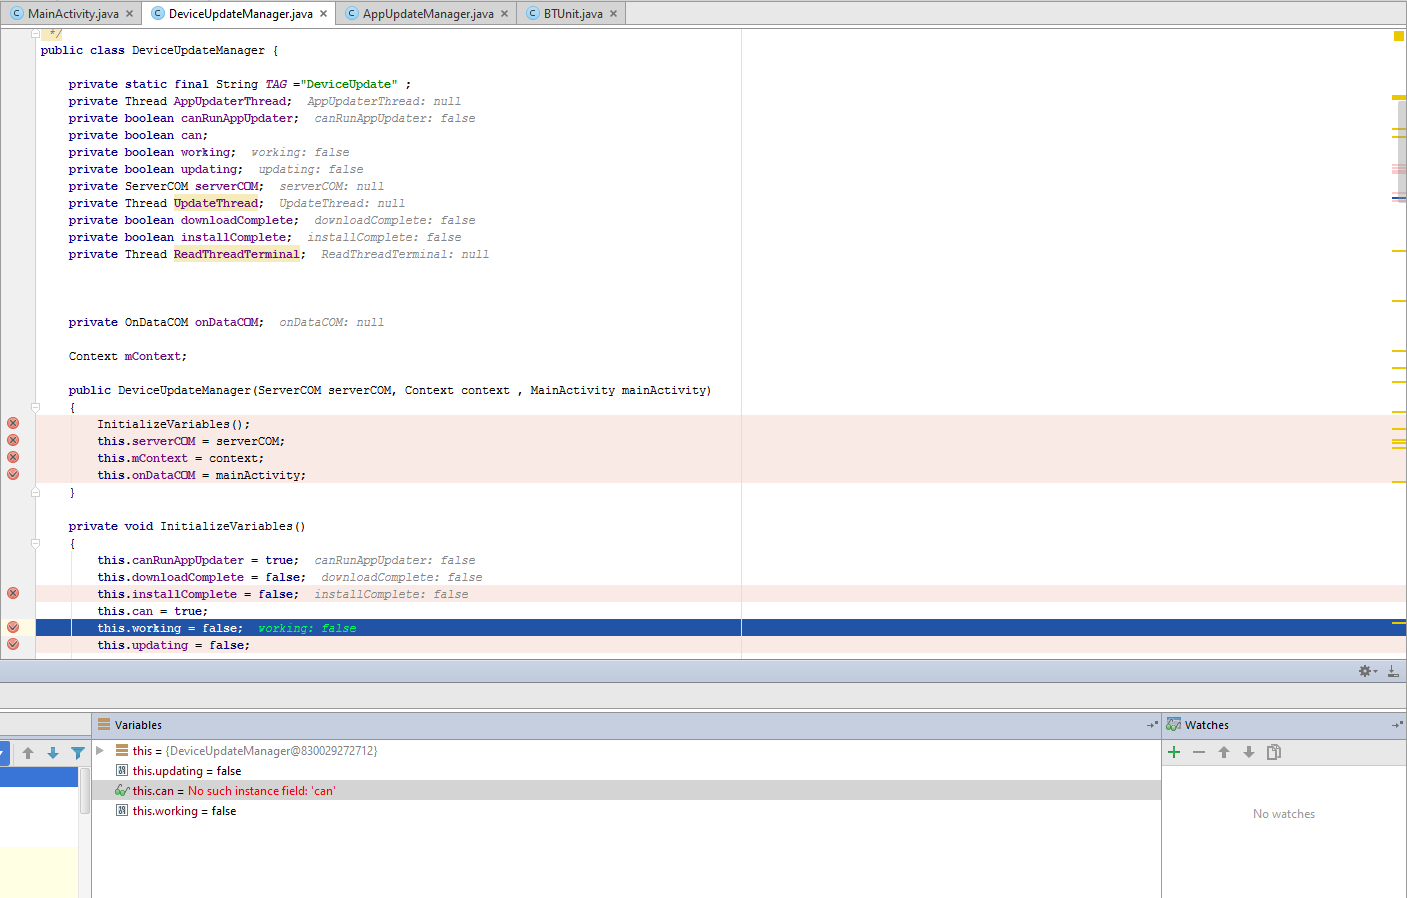
Task: Select the this.updating = false variable row
Action: pos(626,770)
